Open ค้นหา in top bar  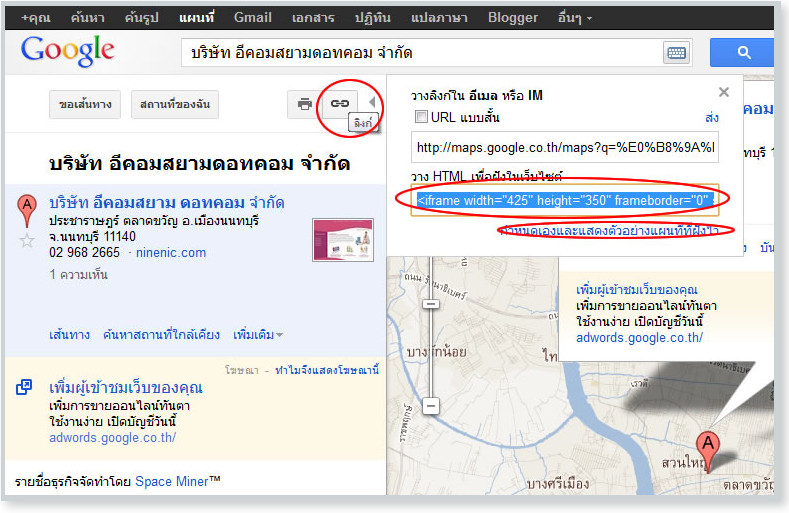pyautogui.click(x=88, y=18)
